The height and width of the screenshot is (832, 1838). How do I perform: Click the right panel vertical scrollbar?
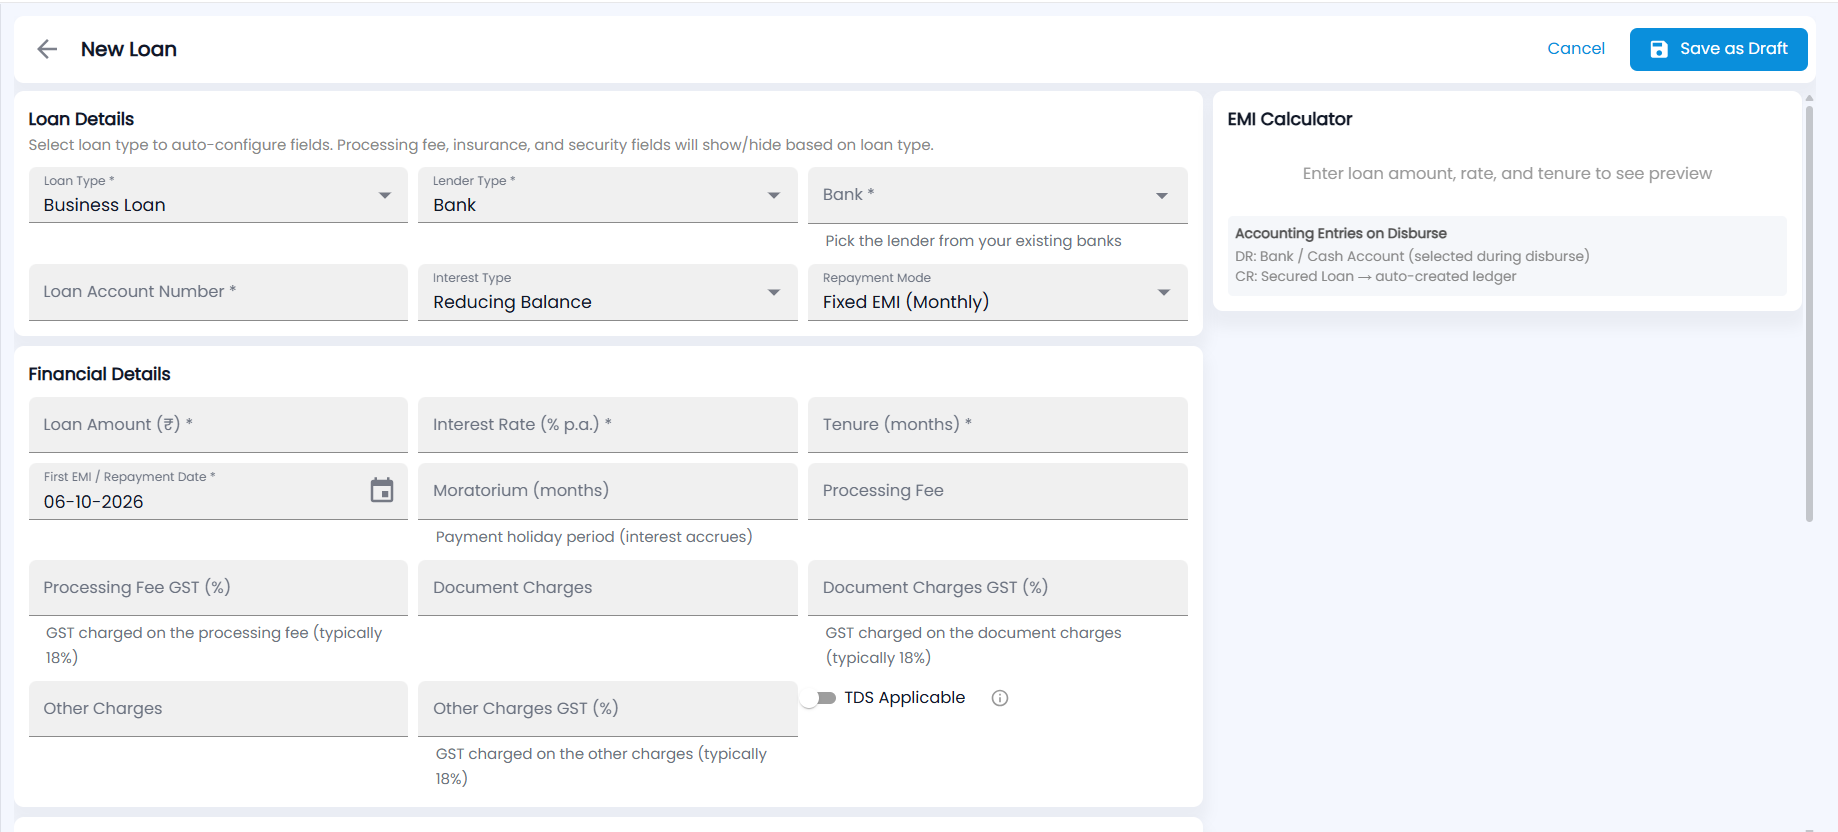pyautogui.click(x=1809, y=313)
